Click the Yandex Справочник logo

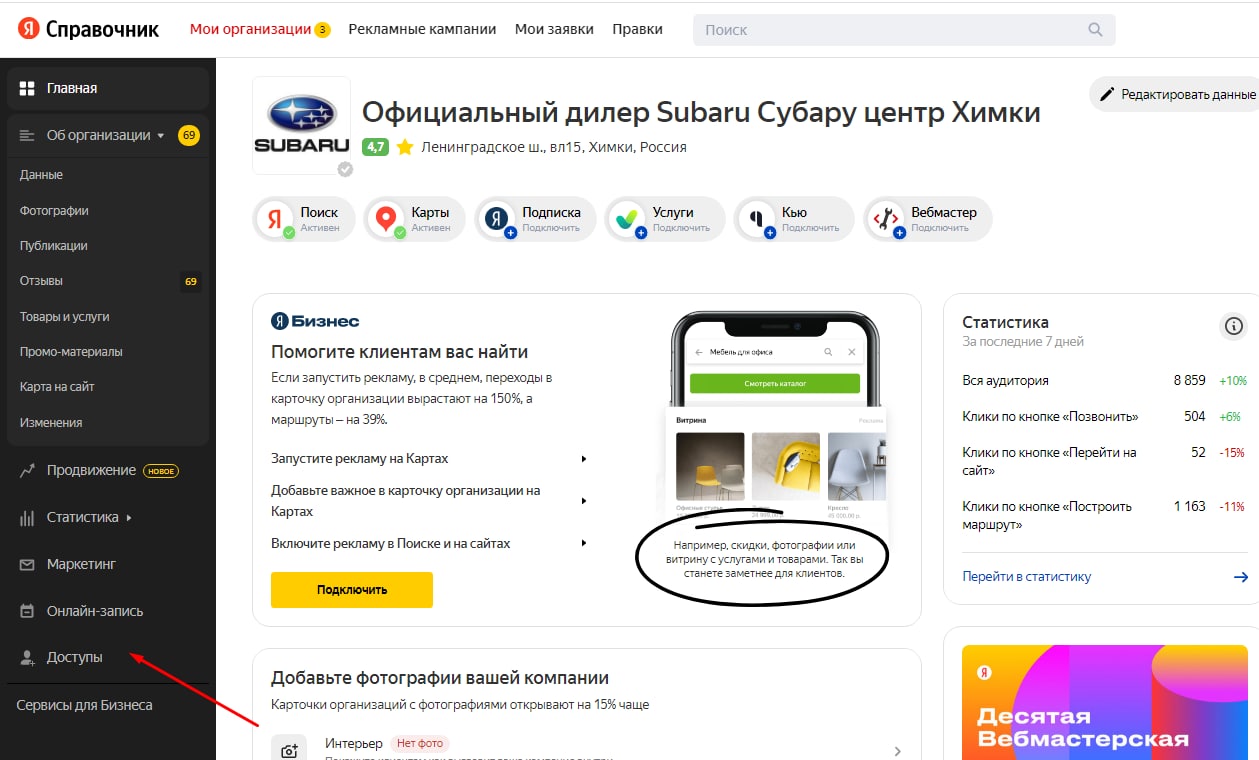(x=89, y=29)
